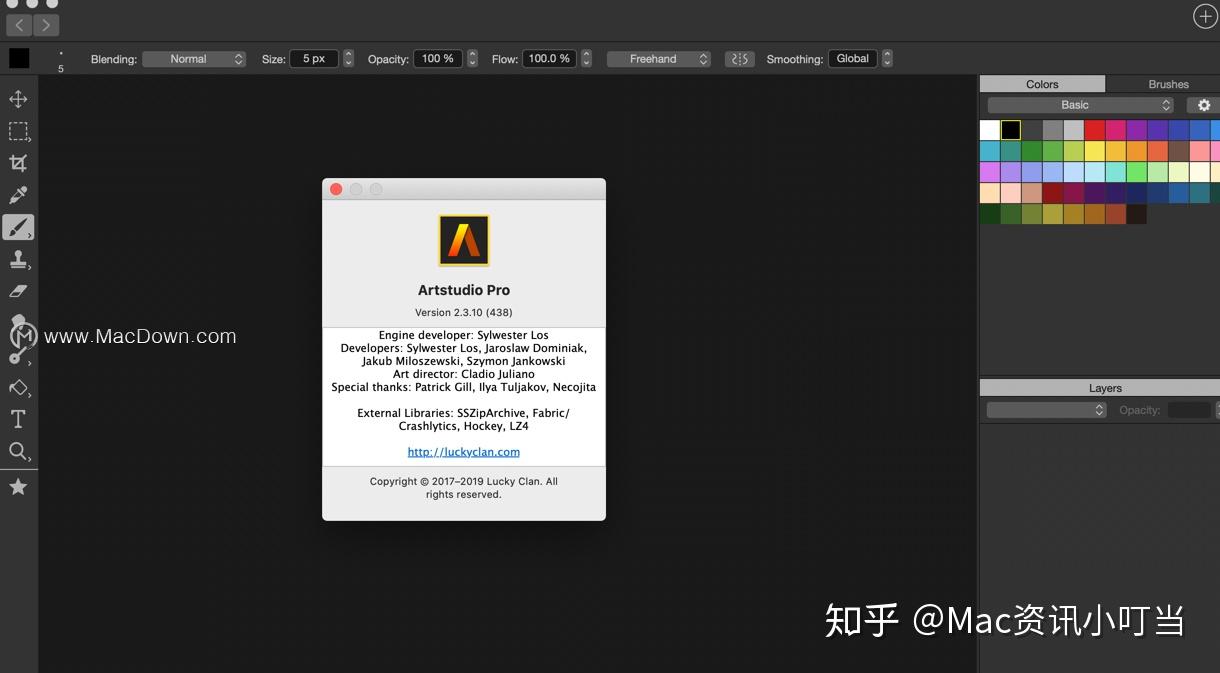Switch to the Brushes tab
Screen dimensions: 1220x673
pyautogui.click(x=1167, y=84)
